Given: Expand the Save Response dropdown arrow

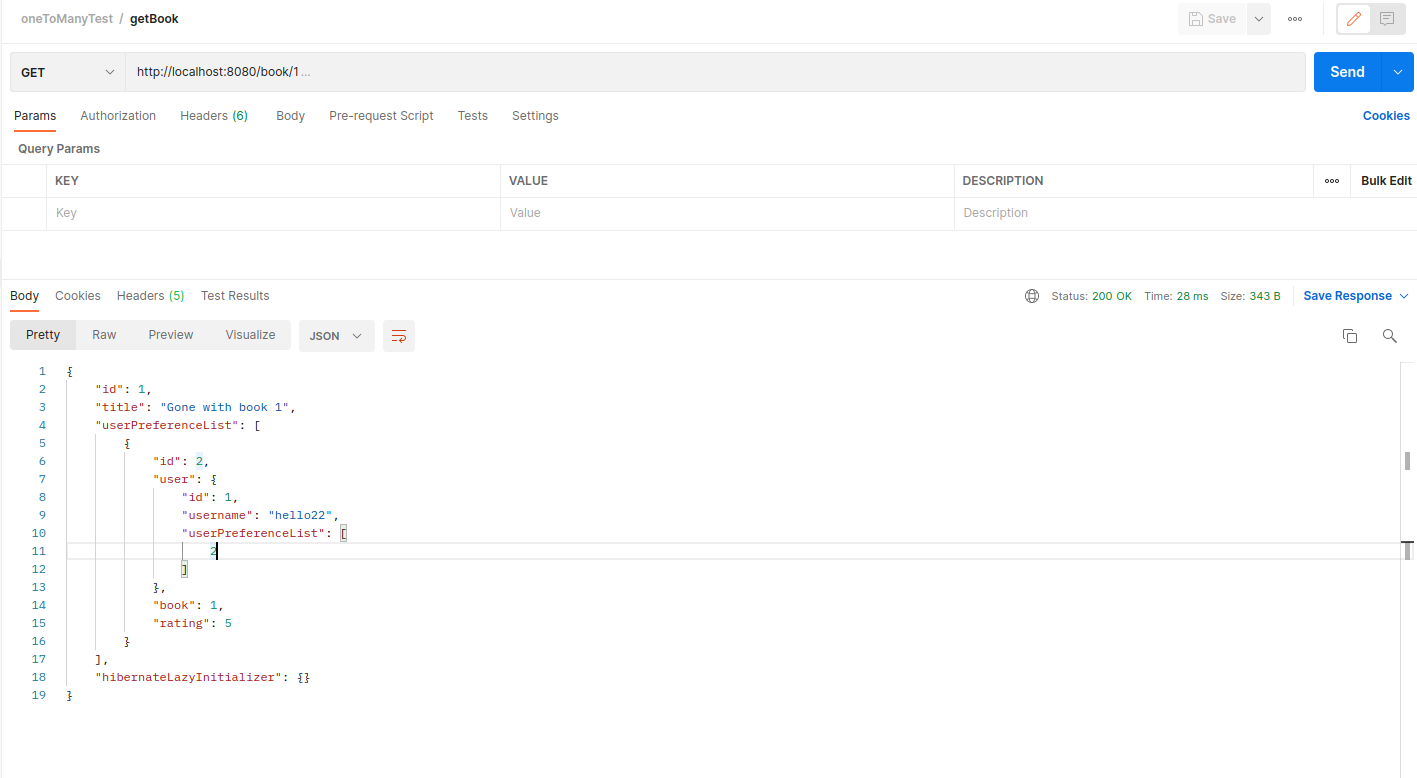Looking at the screenshot, I should [1404, 296].
